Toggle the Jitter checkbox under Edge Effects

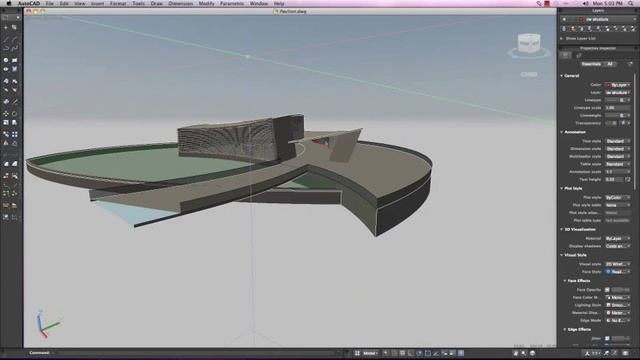(607, 338)
